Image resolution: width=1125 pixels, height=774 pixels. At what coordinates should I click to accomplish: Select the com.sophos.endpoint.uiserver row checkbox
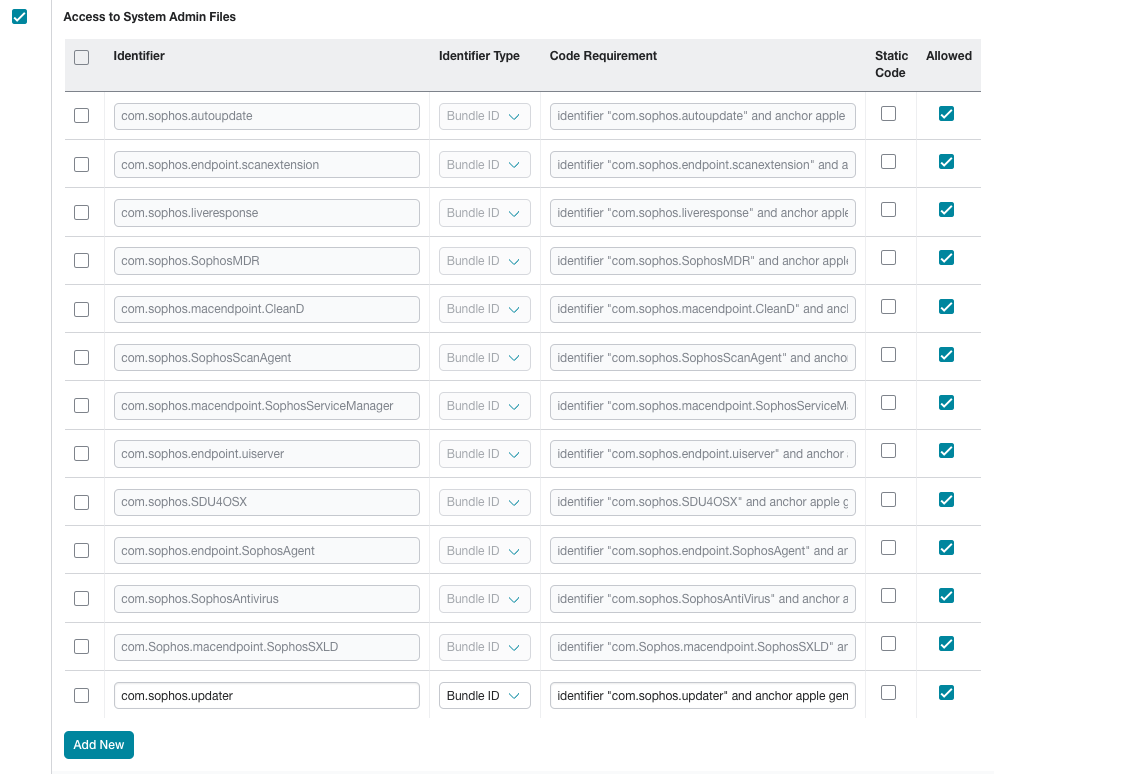[x=82, y=453]
